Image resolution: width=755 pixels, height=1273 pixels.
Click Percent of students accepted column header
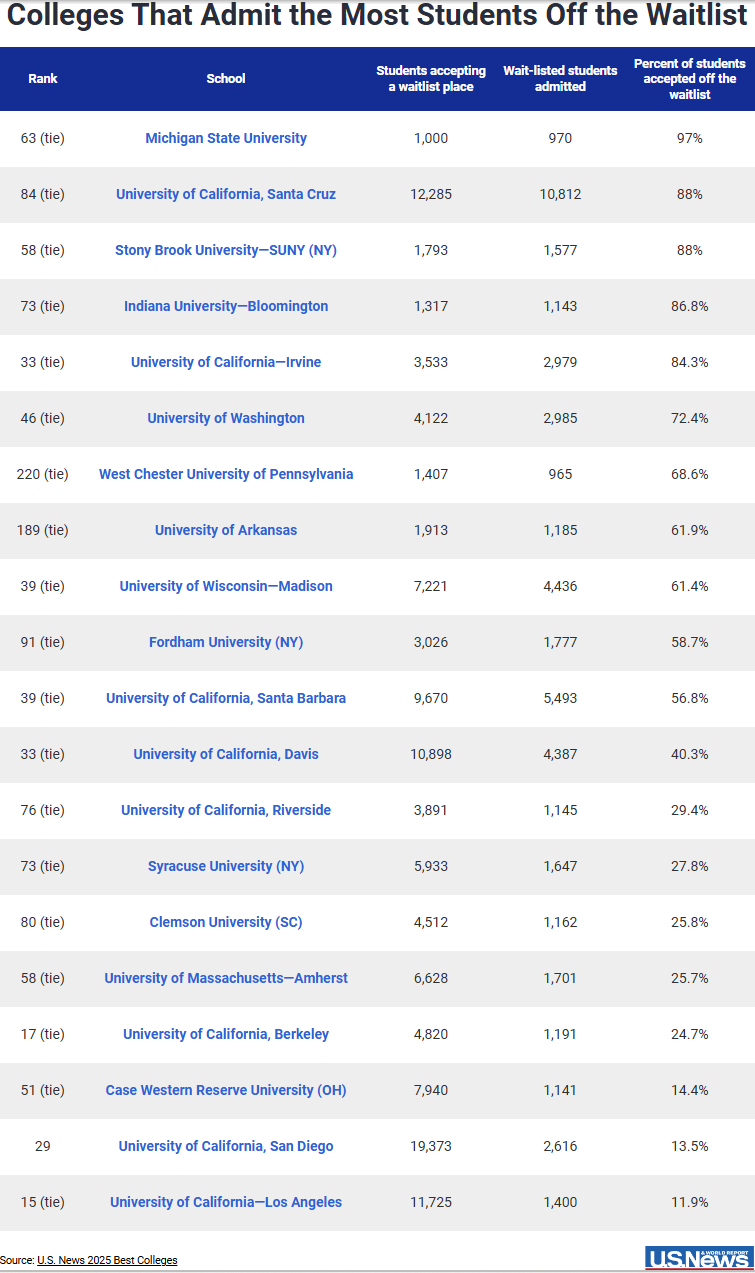point(689,79)
